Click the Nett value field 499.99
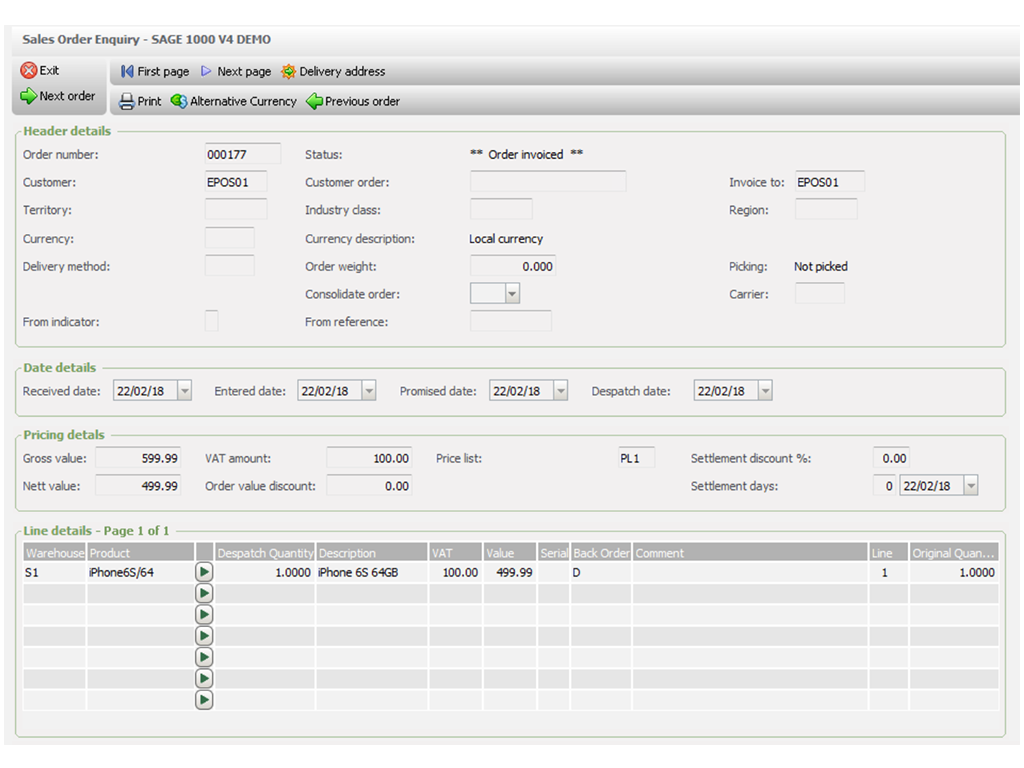This screenshot has width=1024, height=768. click(138, 486)
